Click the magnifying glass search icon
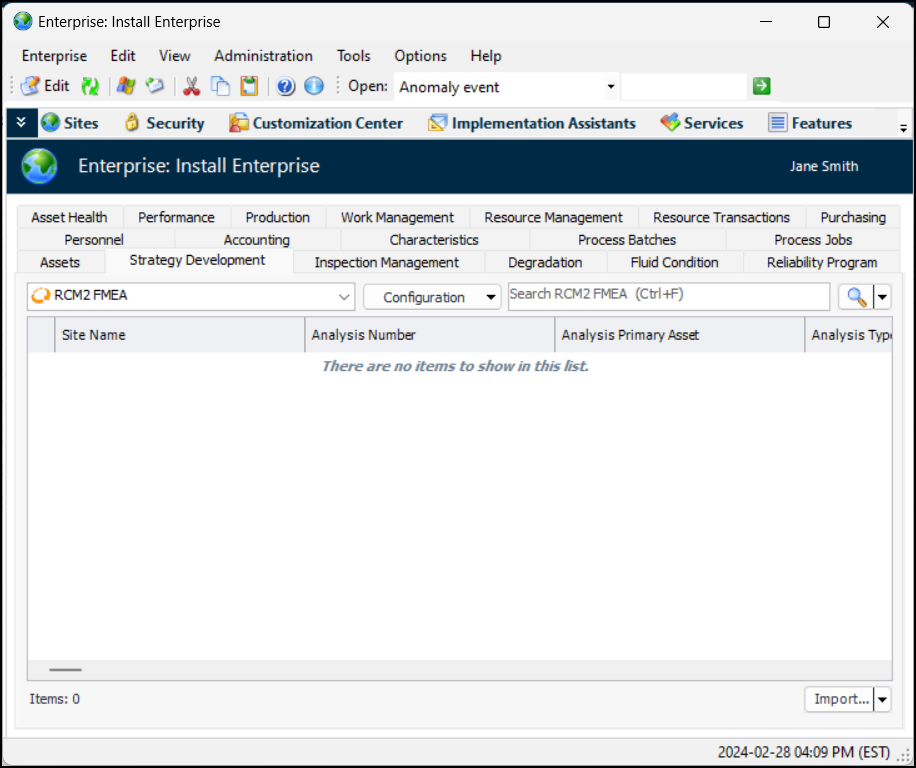 [x=857, y=297]
